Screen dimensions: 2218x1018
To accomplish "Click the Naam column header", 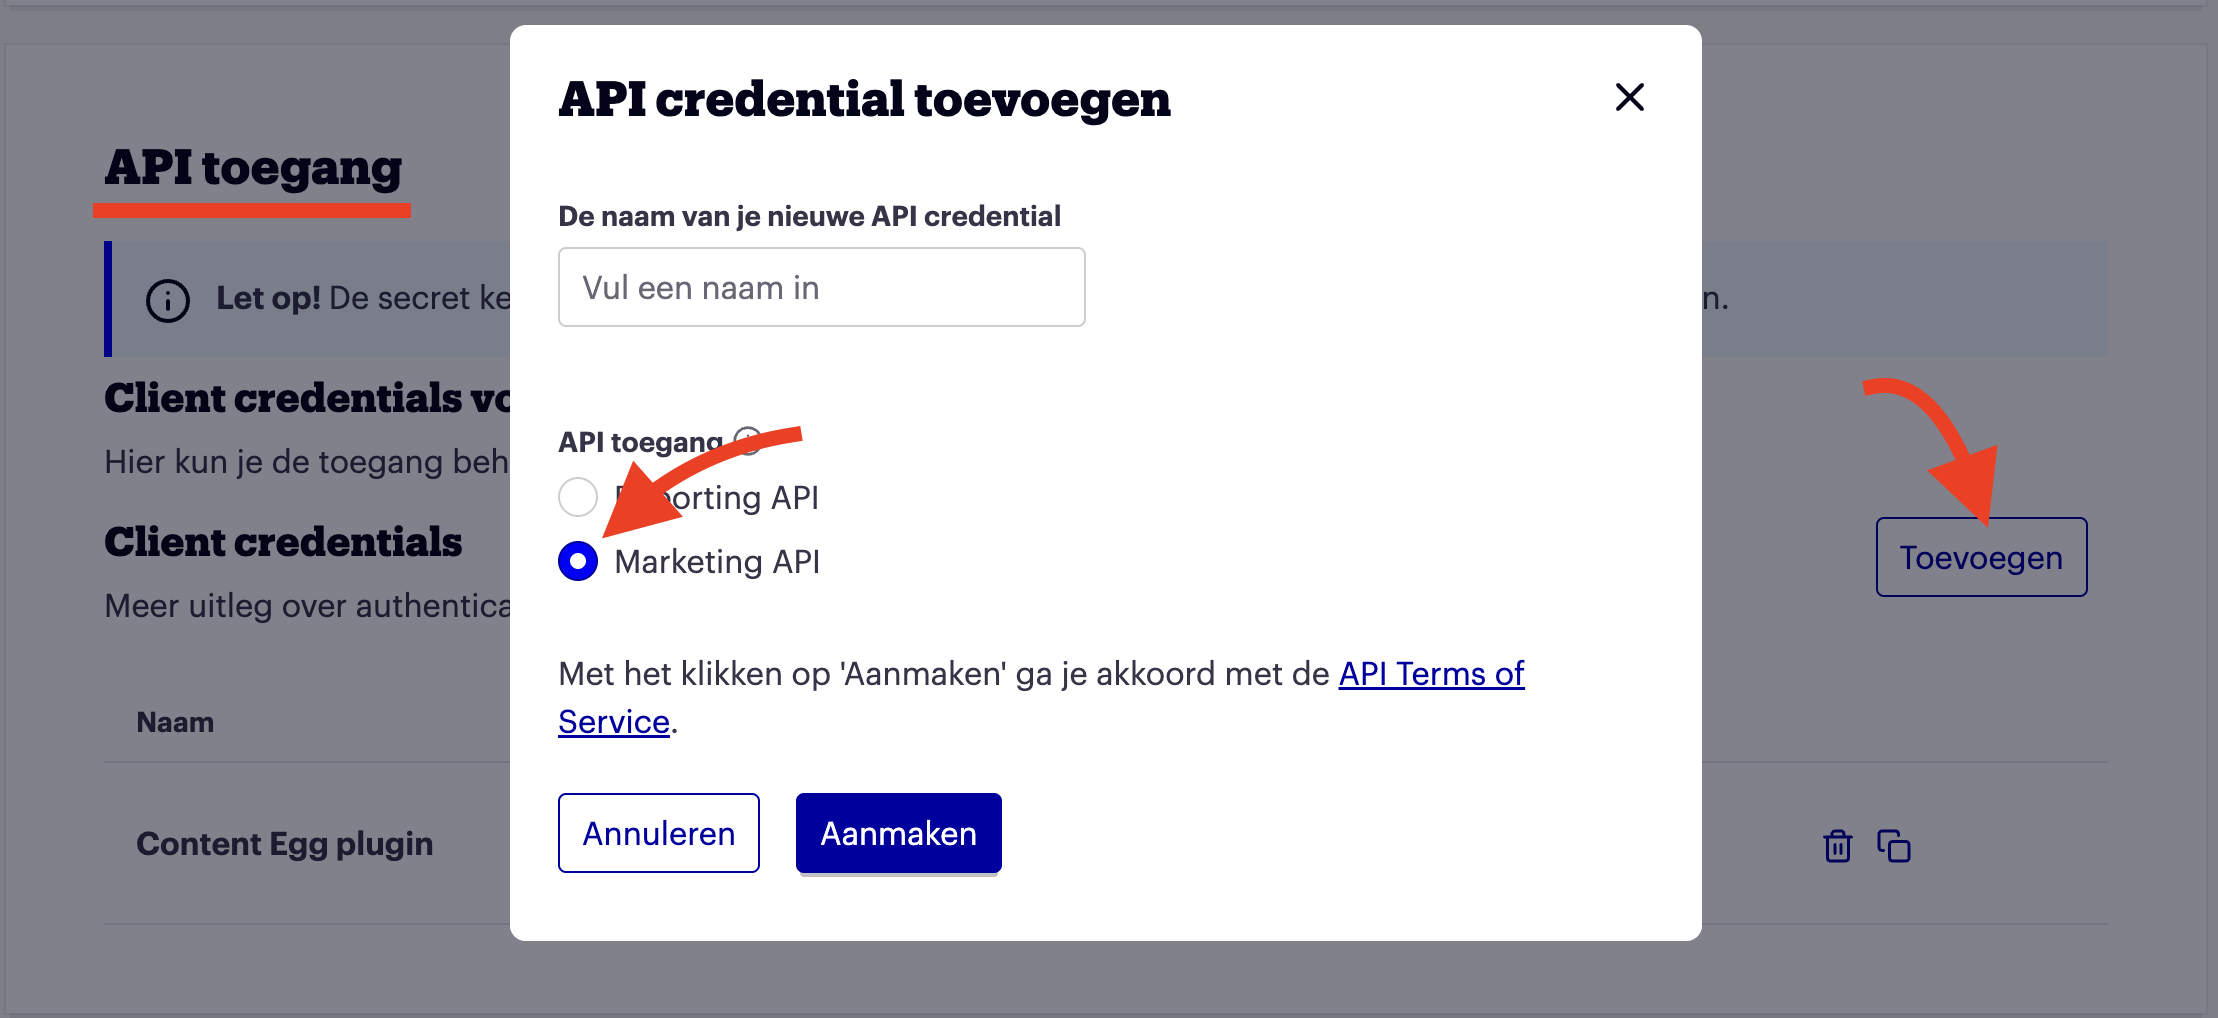I will [x=175, y=722].
